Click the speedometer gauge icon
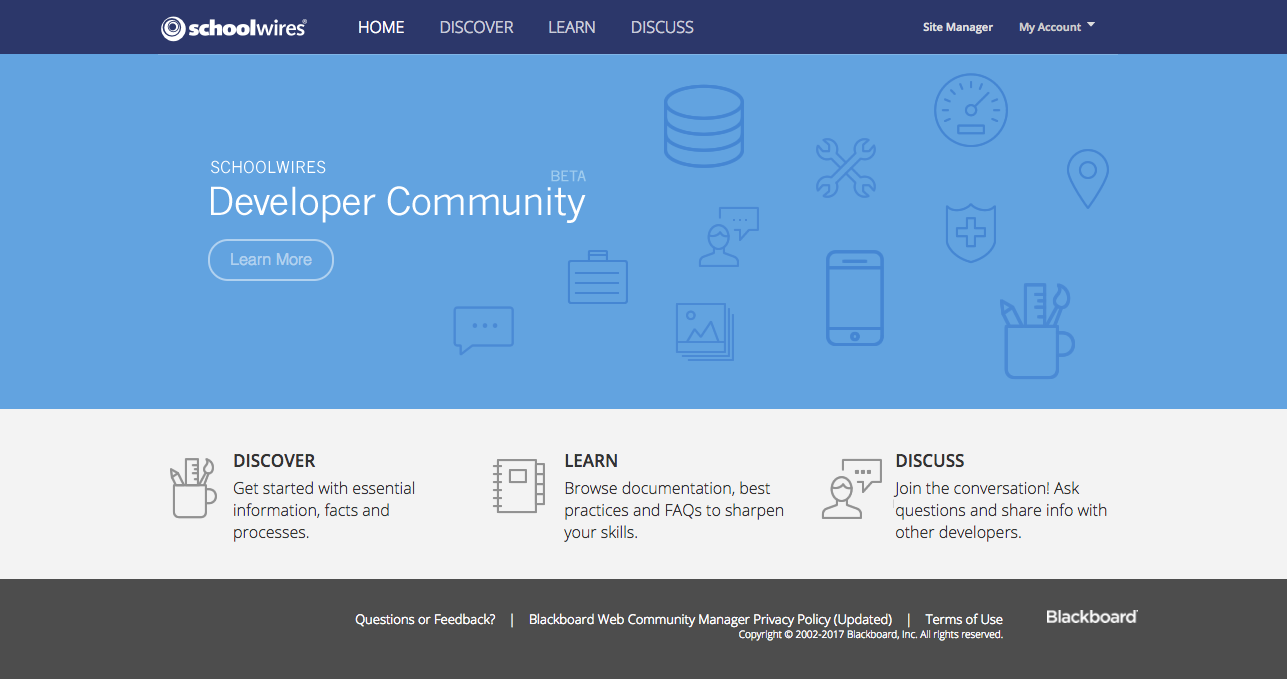The height and width of the screenshot is (679, 1287). pyautogui.click(x=971, y=110)
